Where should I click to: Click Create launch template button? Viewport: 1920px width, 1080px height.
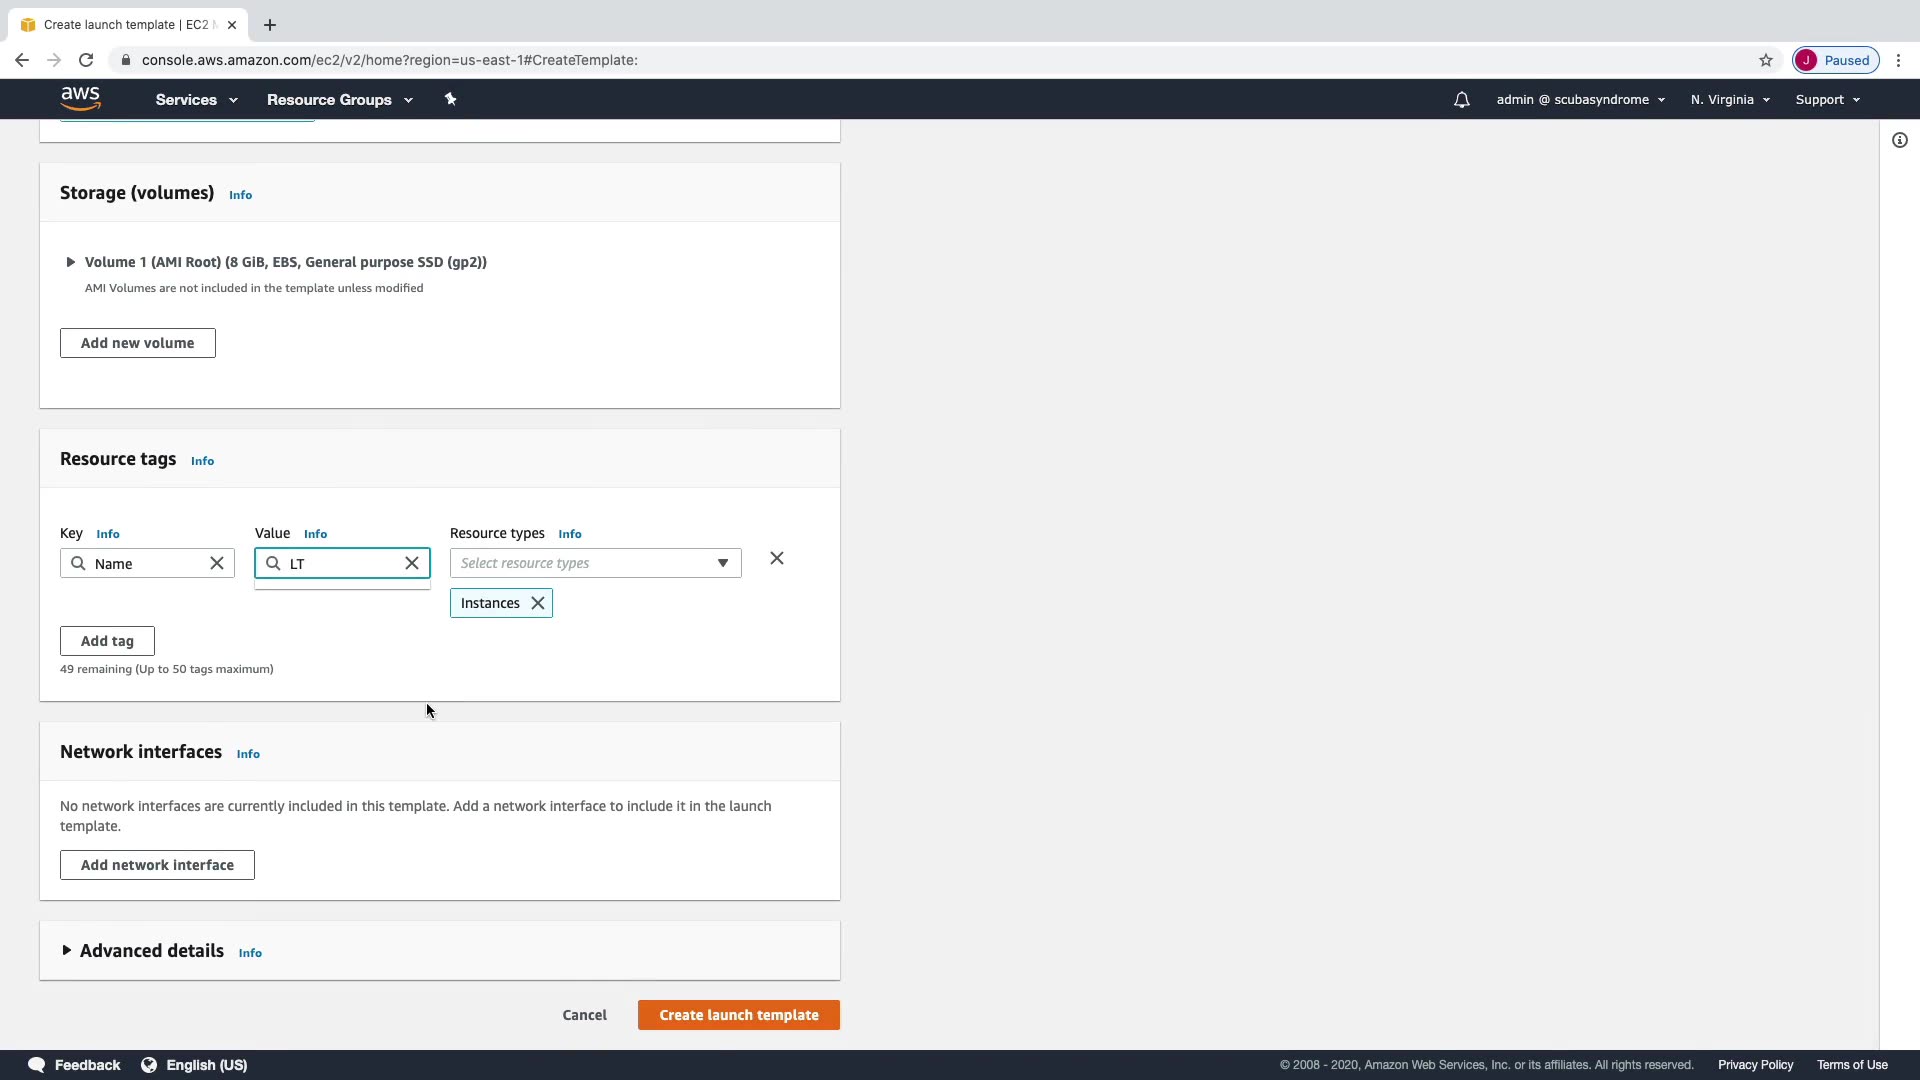coord(738,1015)
